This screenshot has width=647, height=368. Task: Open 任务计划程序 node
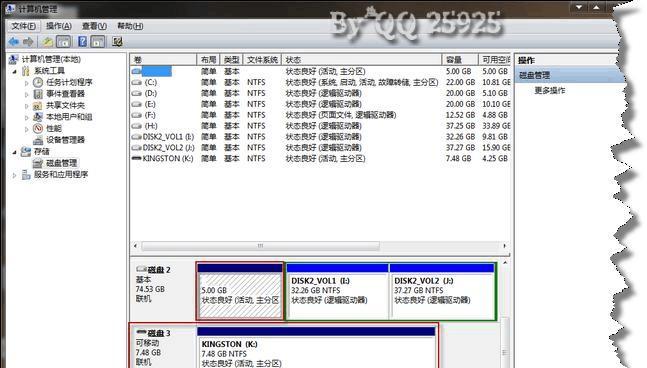tap(69, 82)
